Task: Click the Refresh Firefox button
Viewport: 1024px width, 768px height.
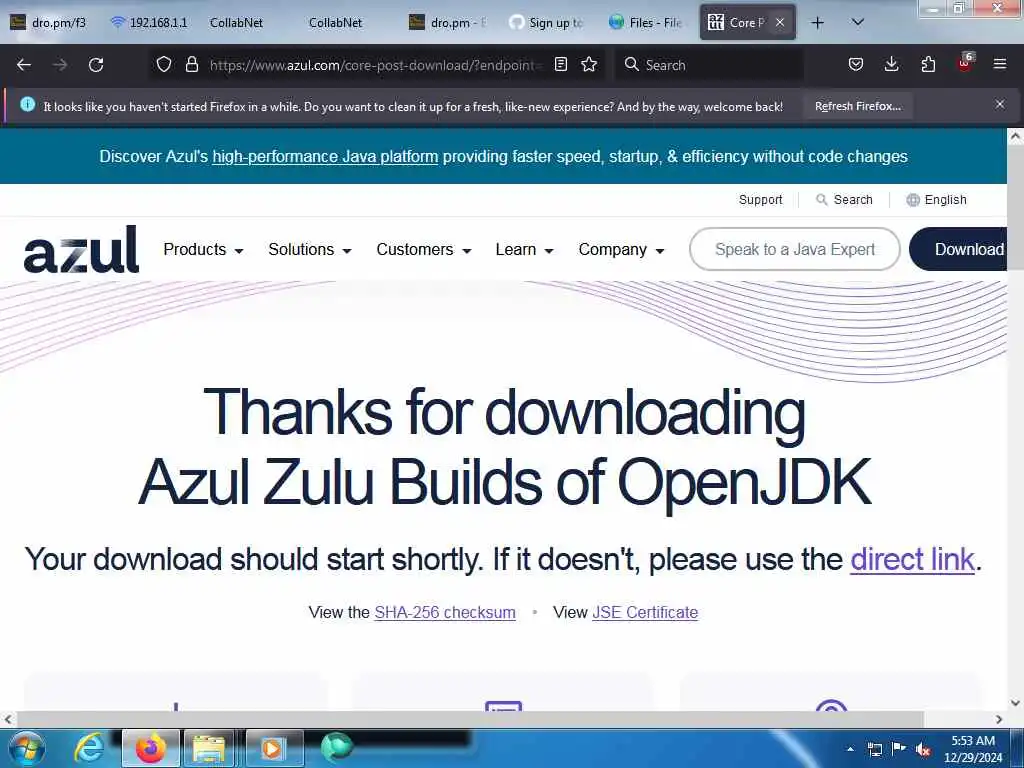Action: (x=857, y=106)
